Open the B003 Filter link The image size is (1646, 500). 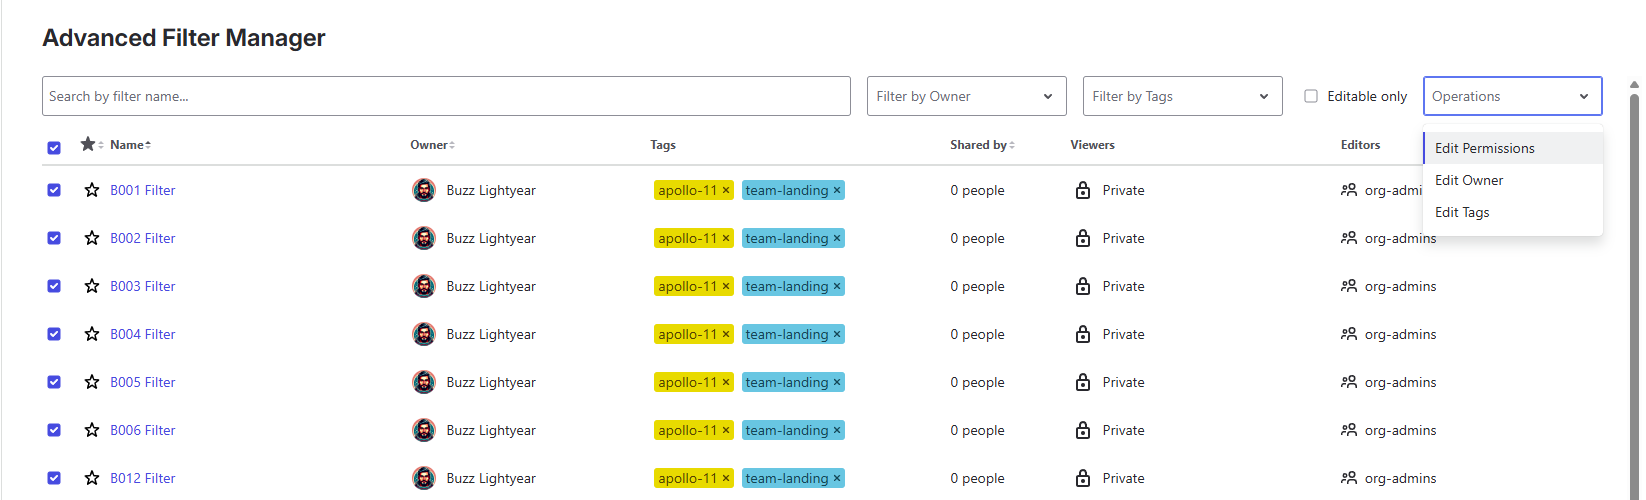(x=143, y=286)
